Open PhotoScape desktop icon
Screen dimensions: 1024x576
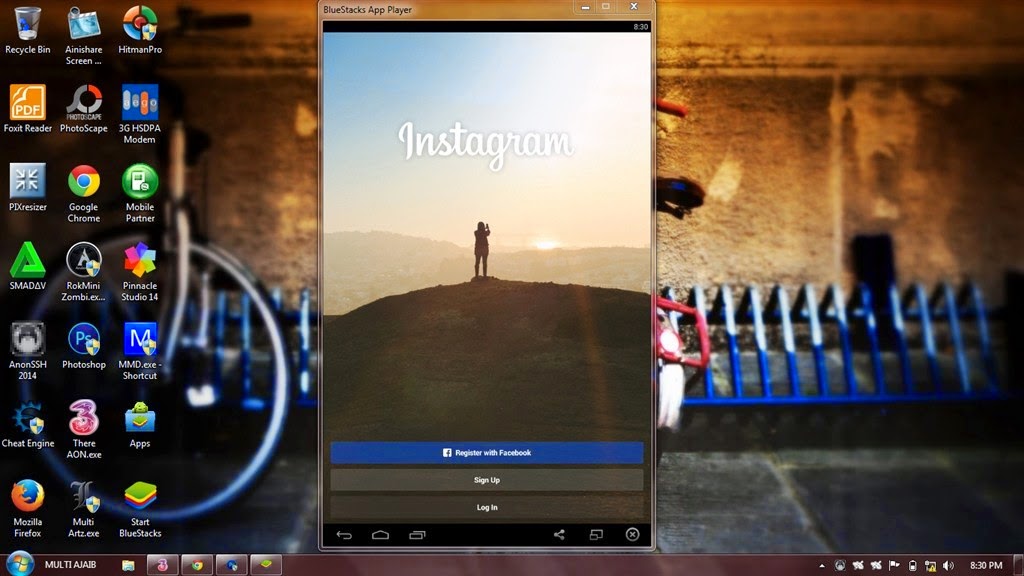pos(84,109)
